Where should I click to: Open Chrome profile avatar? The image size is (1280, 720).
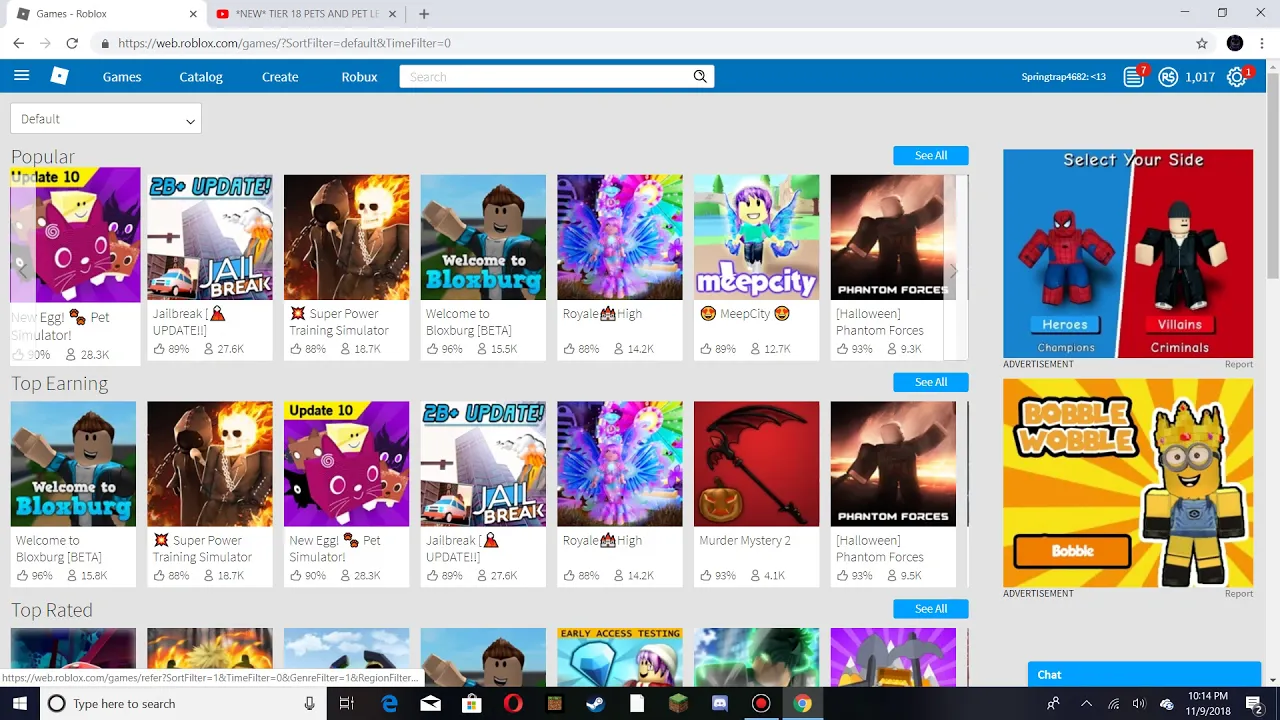click(1235, 43)
